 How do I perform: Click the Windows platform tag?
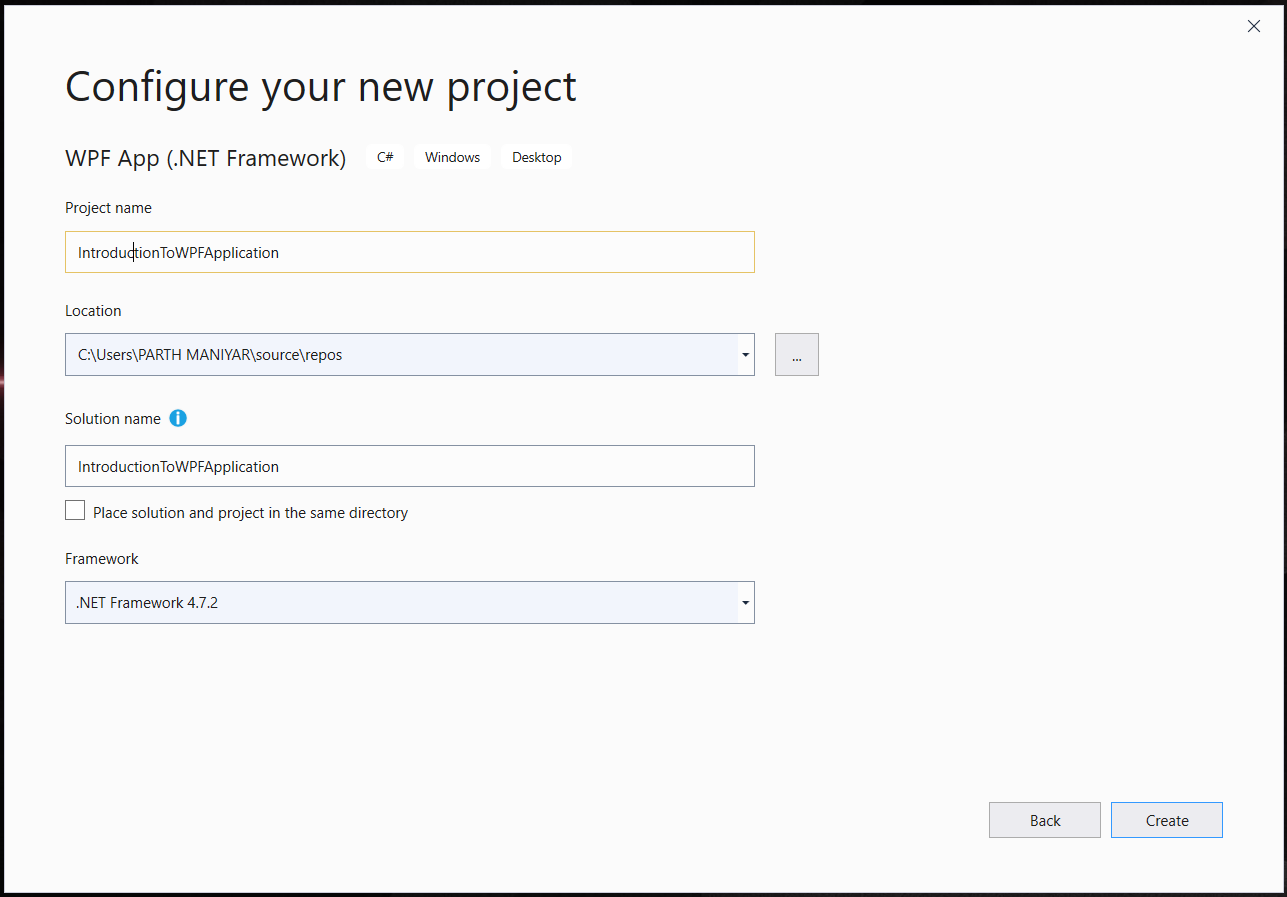[x=452, y=158]
